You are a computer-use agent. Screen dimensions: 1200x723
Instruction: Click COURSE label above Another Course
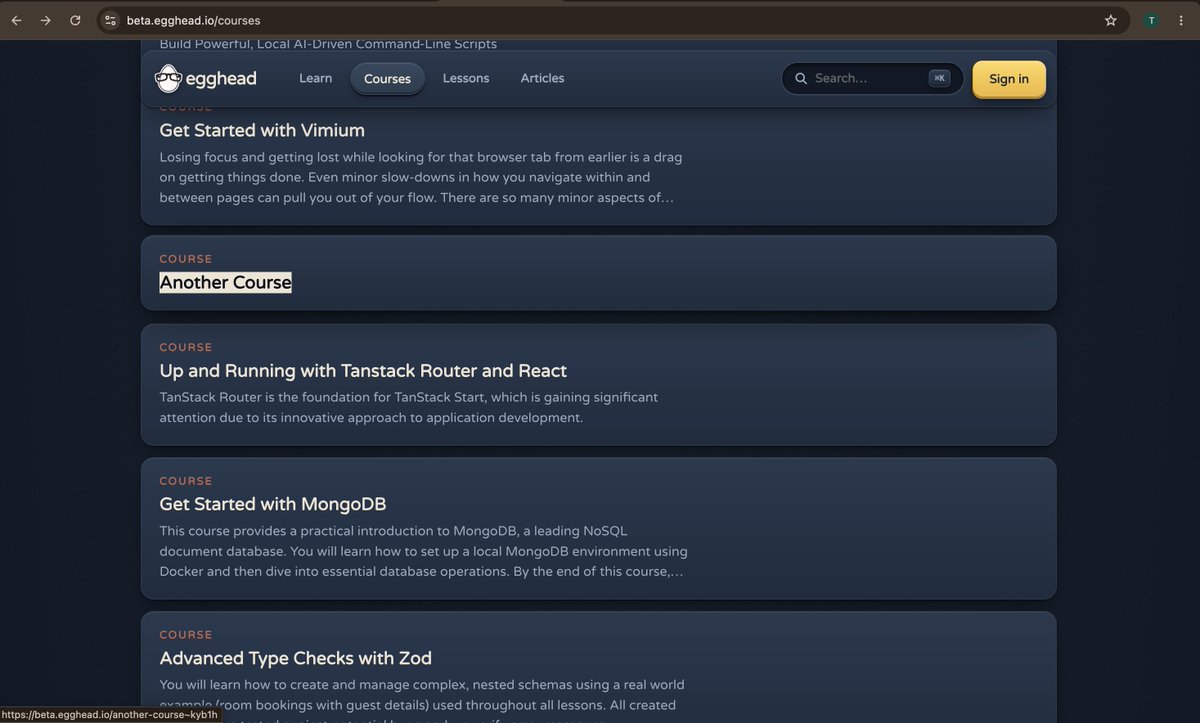pos(186,259)
